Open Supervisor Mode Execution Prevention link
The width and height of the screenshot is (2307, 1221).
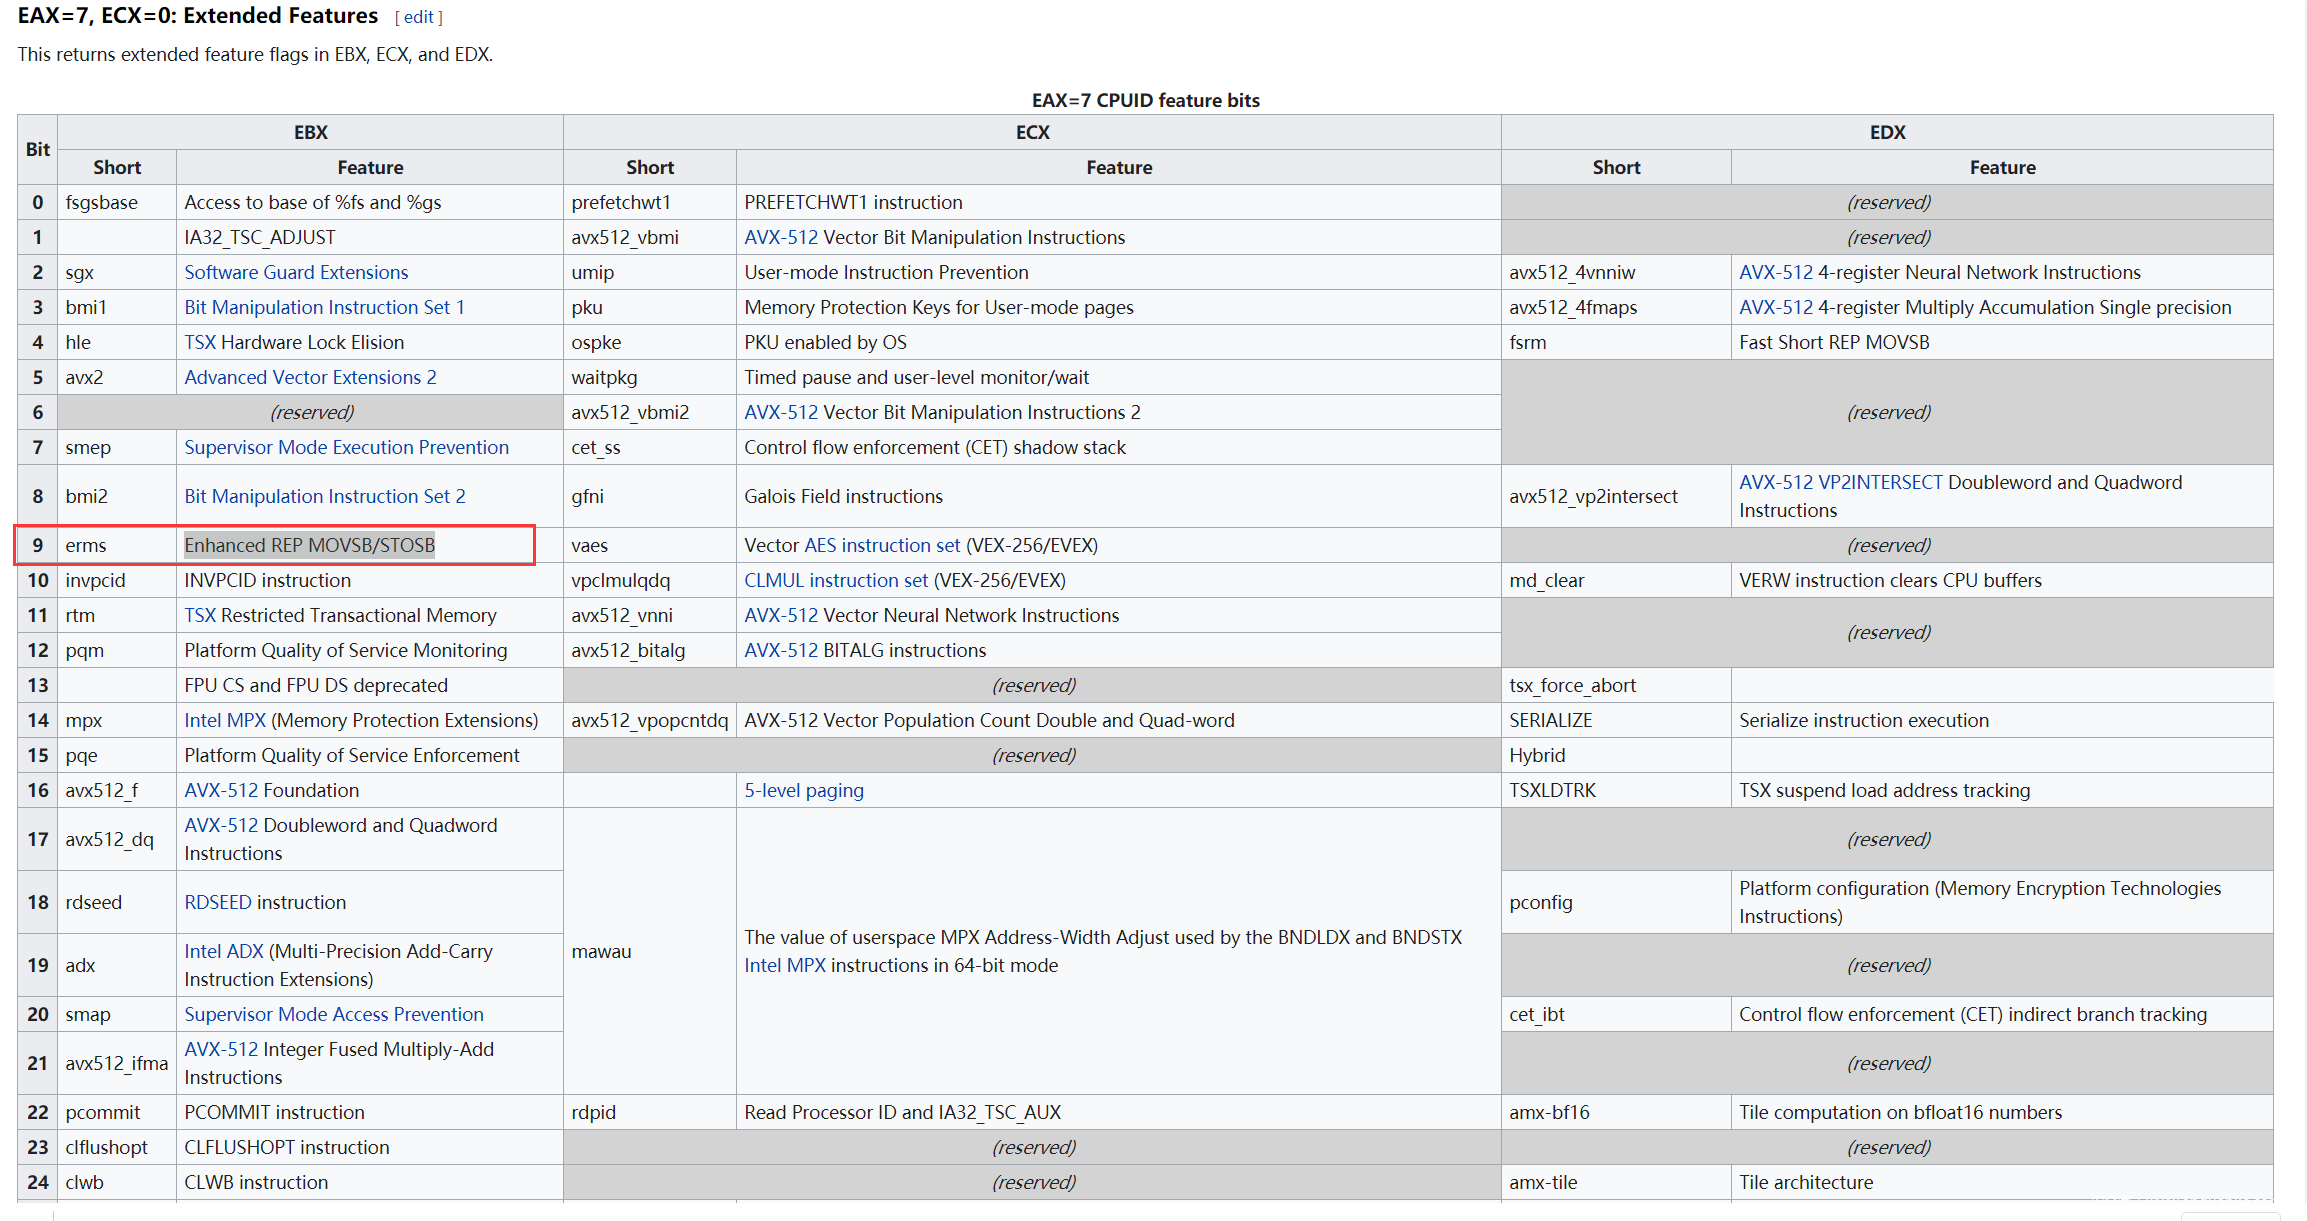346,447
